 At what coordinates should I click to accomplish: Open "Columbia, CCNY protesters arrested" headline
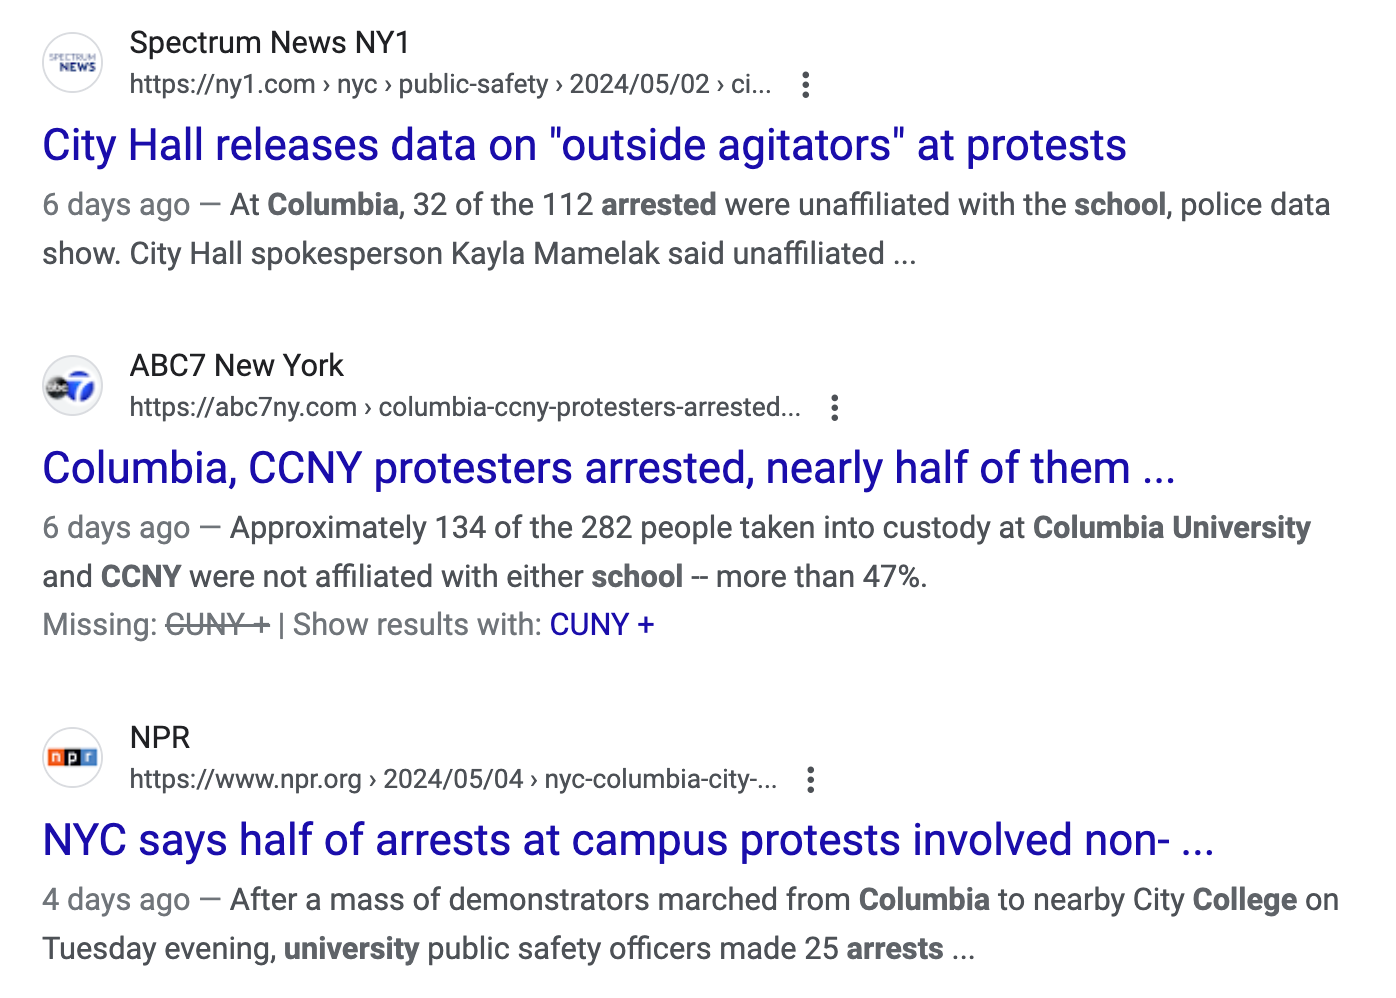[x=608, y=469]
